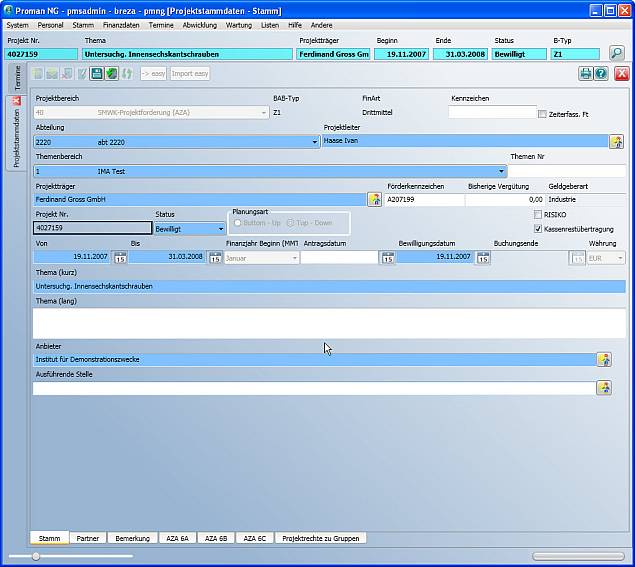Click the magnifier search icon beside B-Typ
The height and width of the screenshot is (567, 635).
point(617,53)
